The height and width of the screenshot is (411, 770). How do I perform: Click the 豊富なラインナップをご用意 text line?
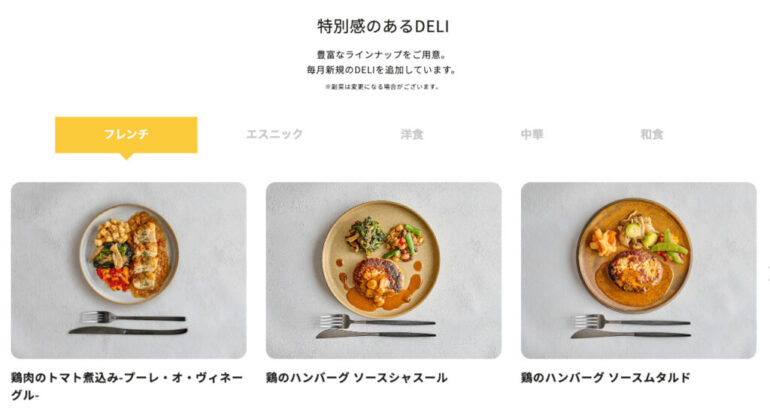[382, 55]
